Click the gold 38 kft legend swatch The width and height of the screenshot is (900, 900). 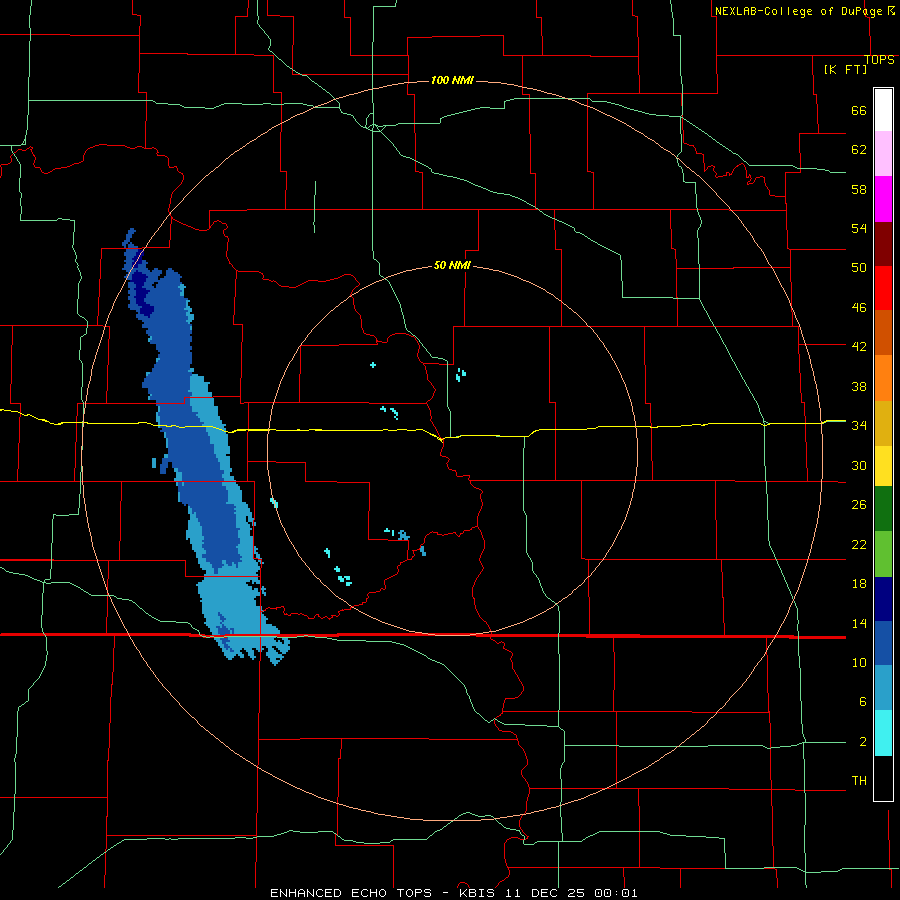(x=883, y=423)
